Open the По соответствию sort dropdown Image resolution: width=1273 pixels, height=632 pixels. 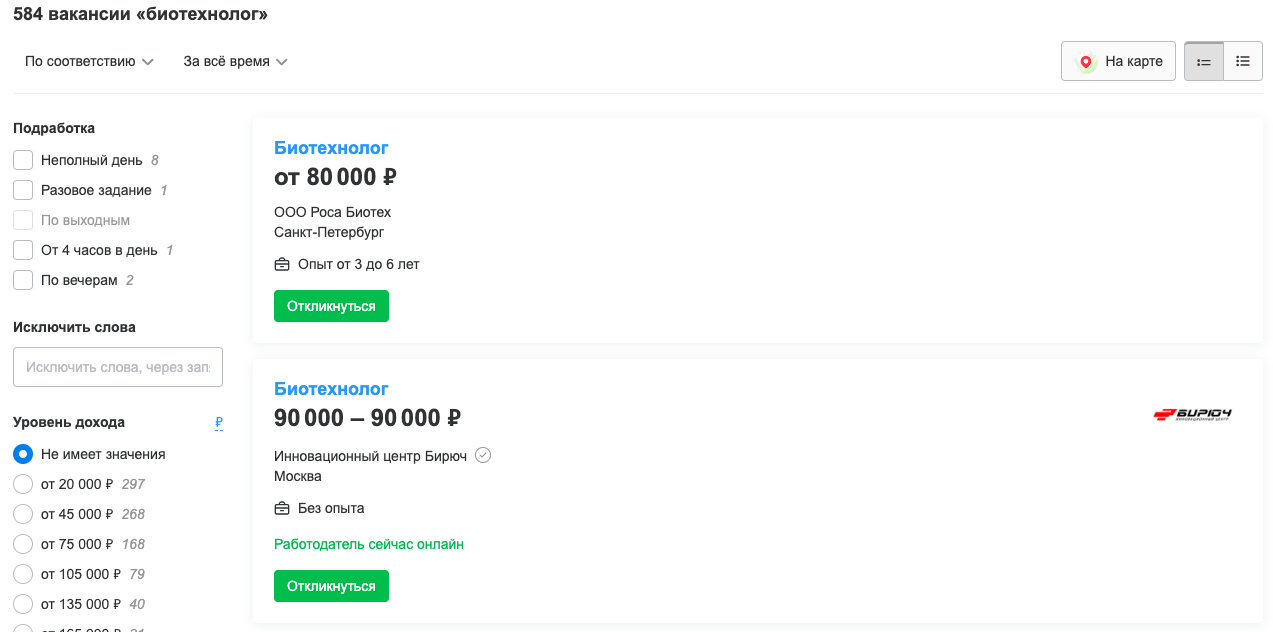tap(89, 61)
